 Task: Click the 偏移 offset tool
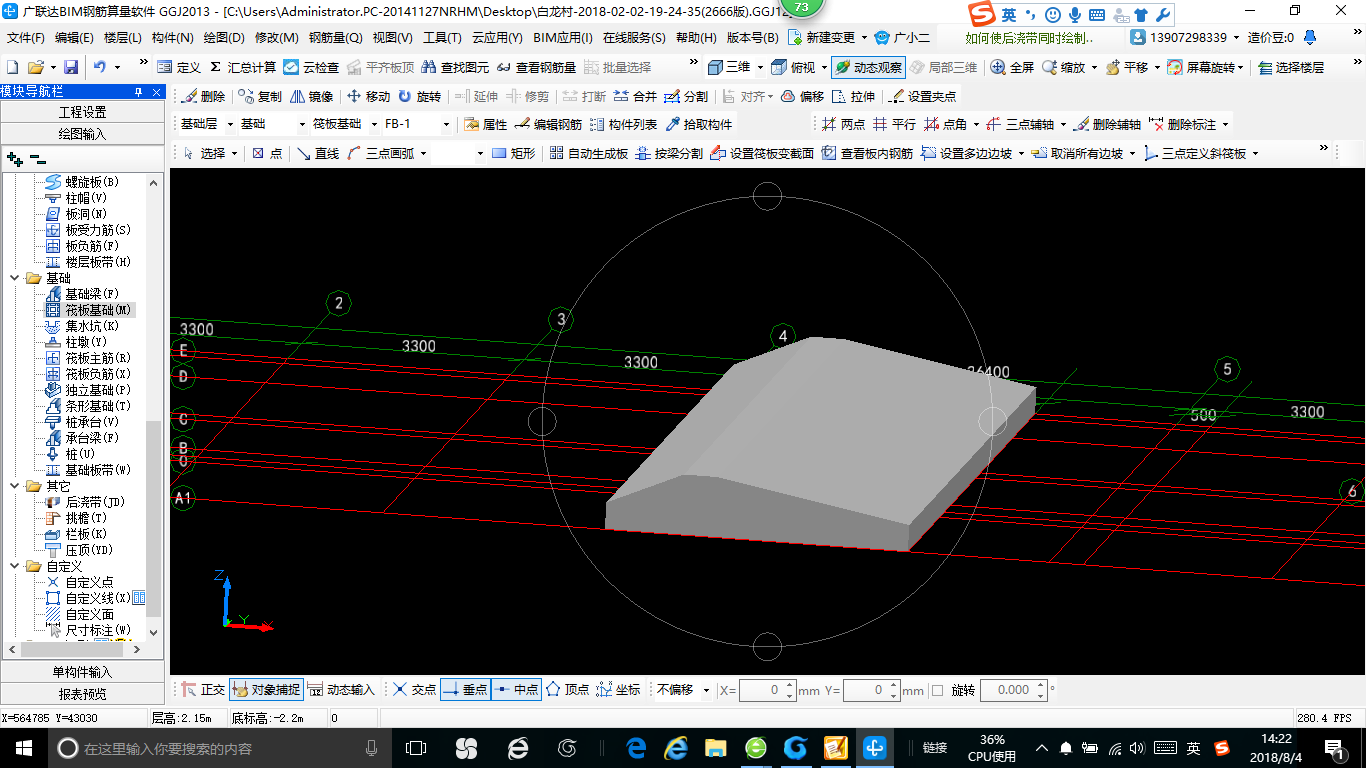pos(802,97)
